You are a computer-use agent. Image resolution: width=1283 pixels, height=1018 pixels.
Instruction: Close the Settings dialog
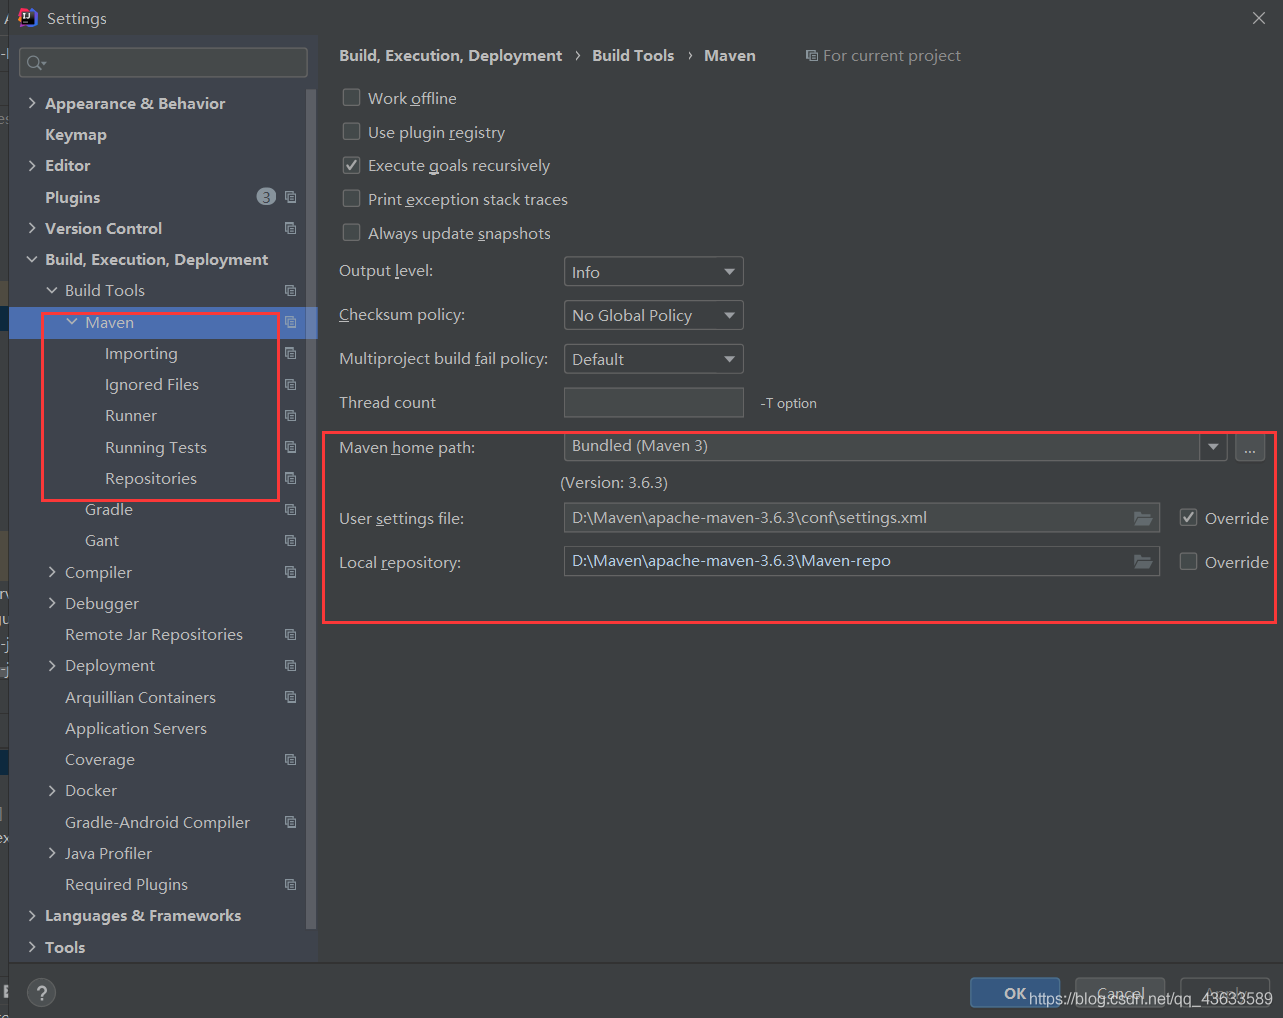[x=1259, y=18]
